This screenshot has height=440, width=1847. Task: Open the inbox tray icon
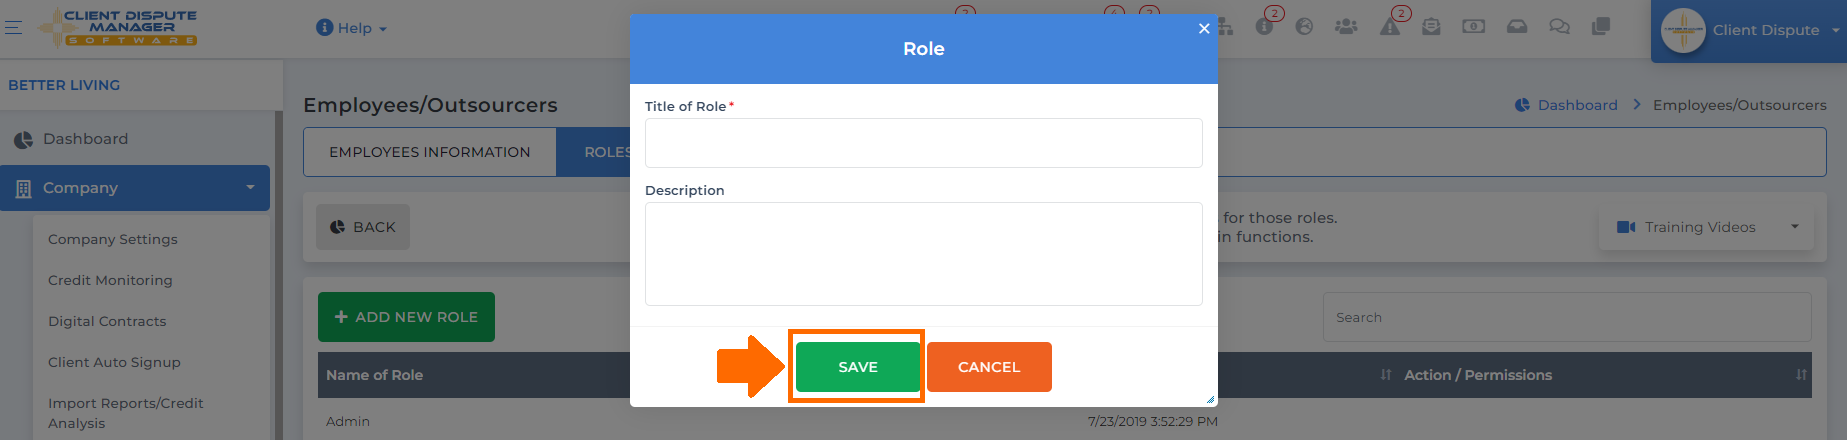(1517, 27)
